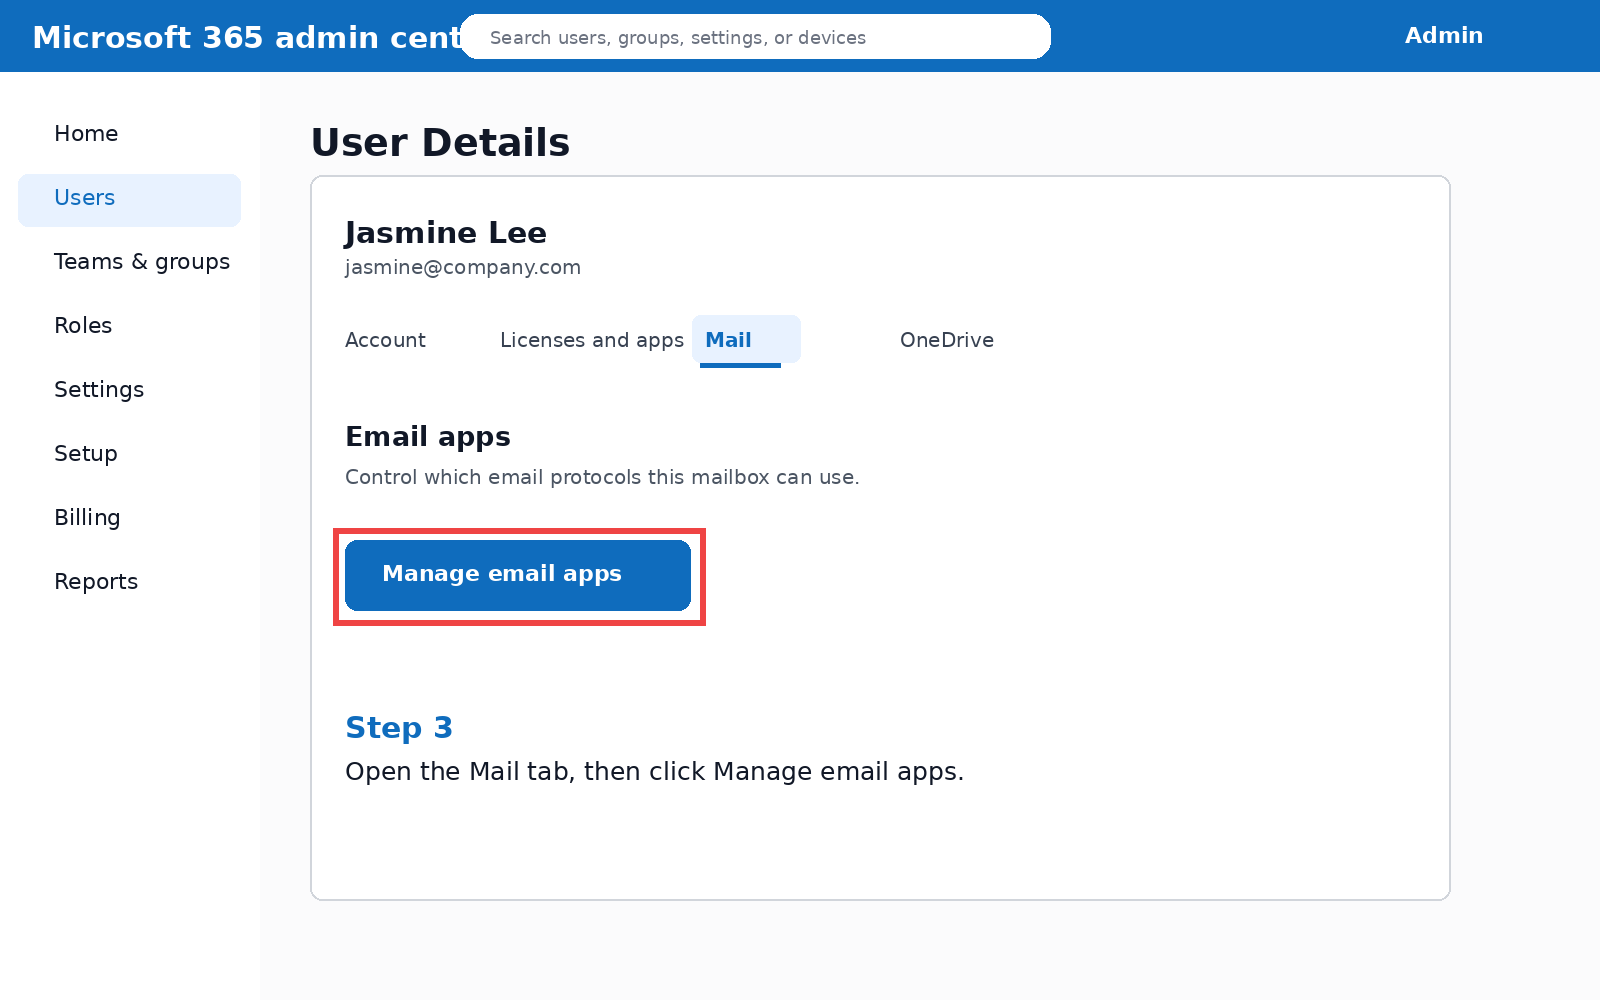Open the OneDrive tab
The image size is (1600, 1000).
(946, 340)
